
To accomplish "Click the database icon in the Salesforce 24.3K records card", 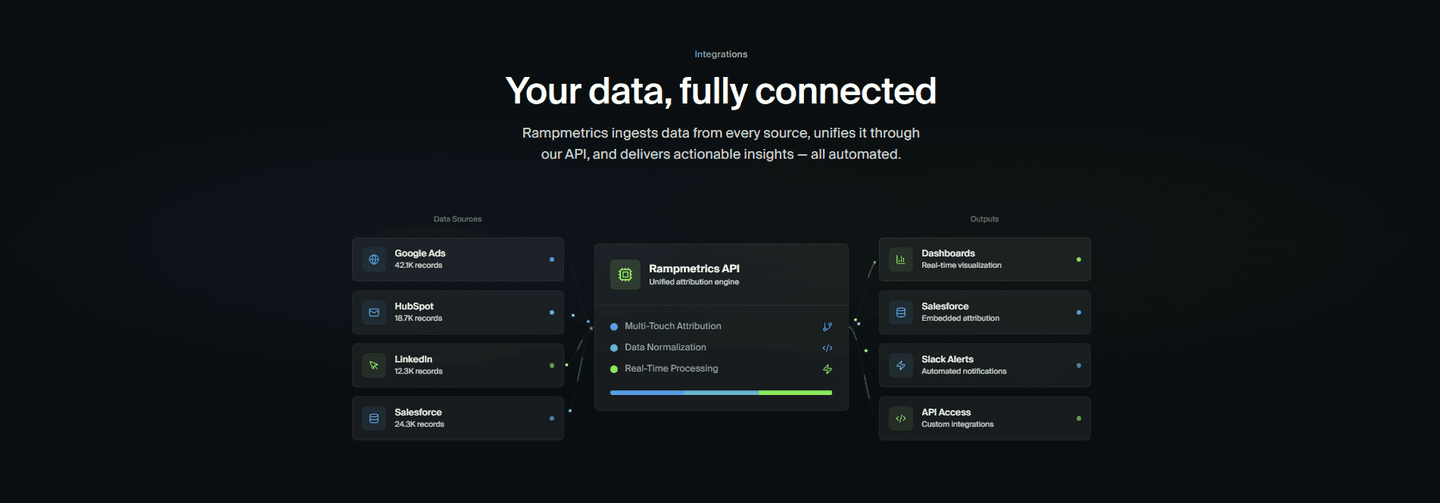I will pyautogui.click(x=374, y=418).
